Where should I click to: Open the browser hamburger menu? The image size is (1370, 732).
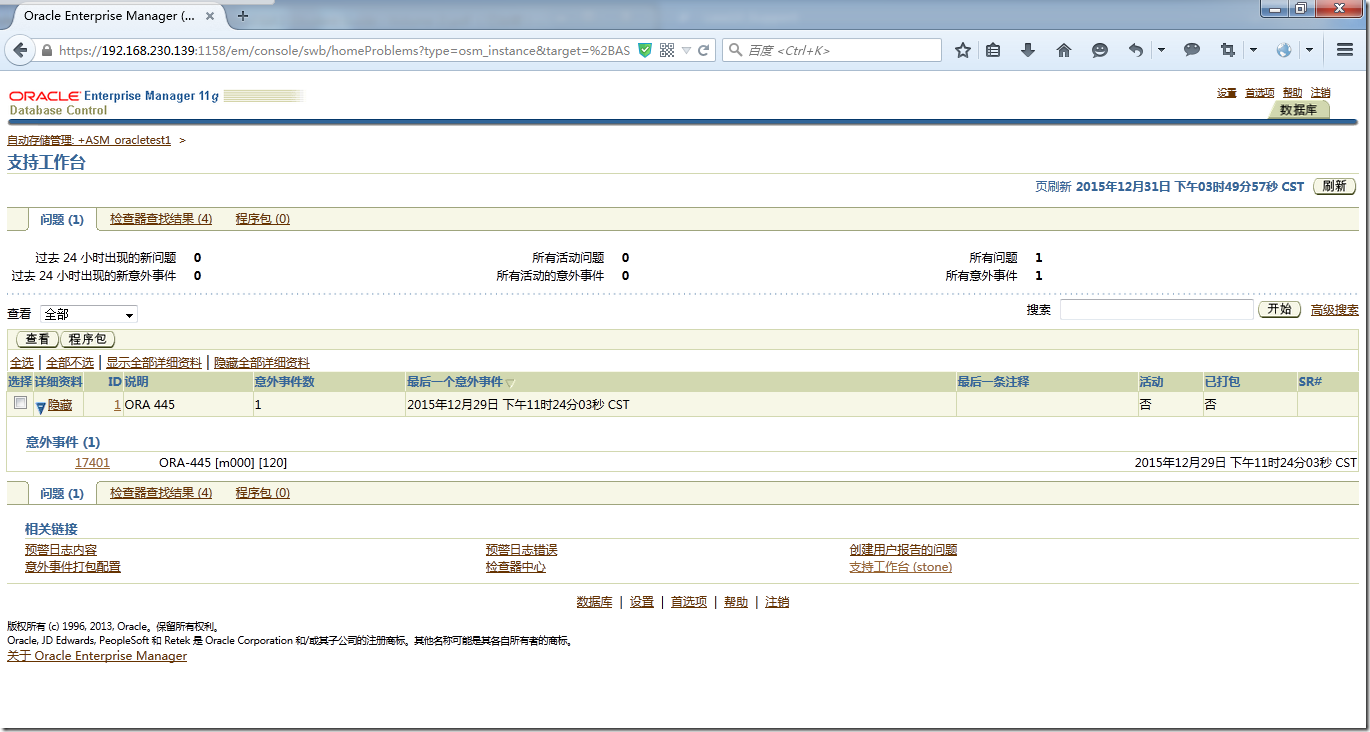pyautogui.click(x=1344, y=50)
